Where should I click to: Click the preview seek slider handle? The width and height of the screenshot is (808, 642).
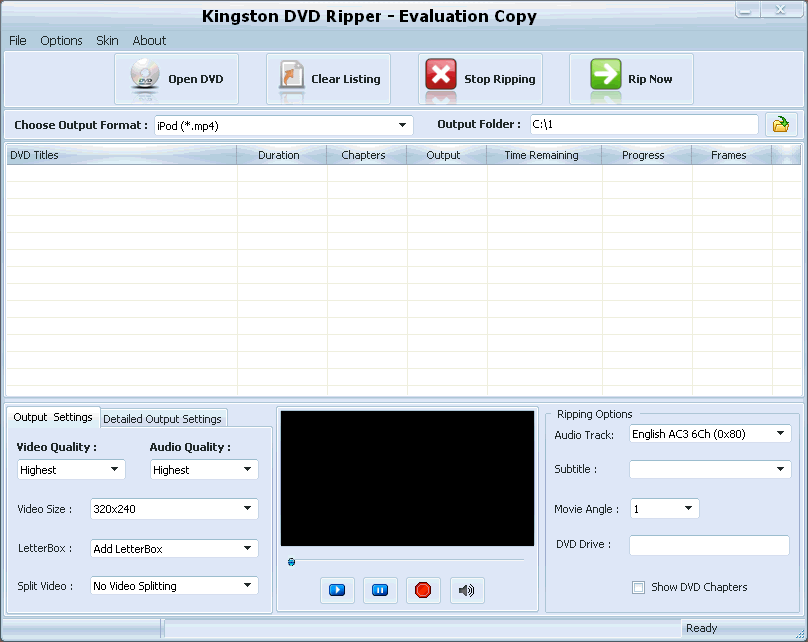tap(291, 562)
